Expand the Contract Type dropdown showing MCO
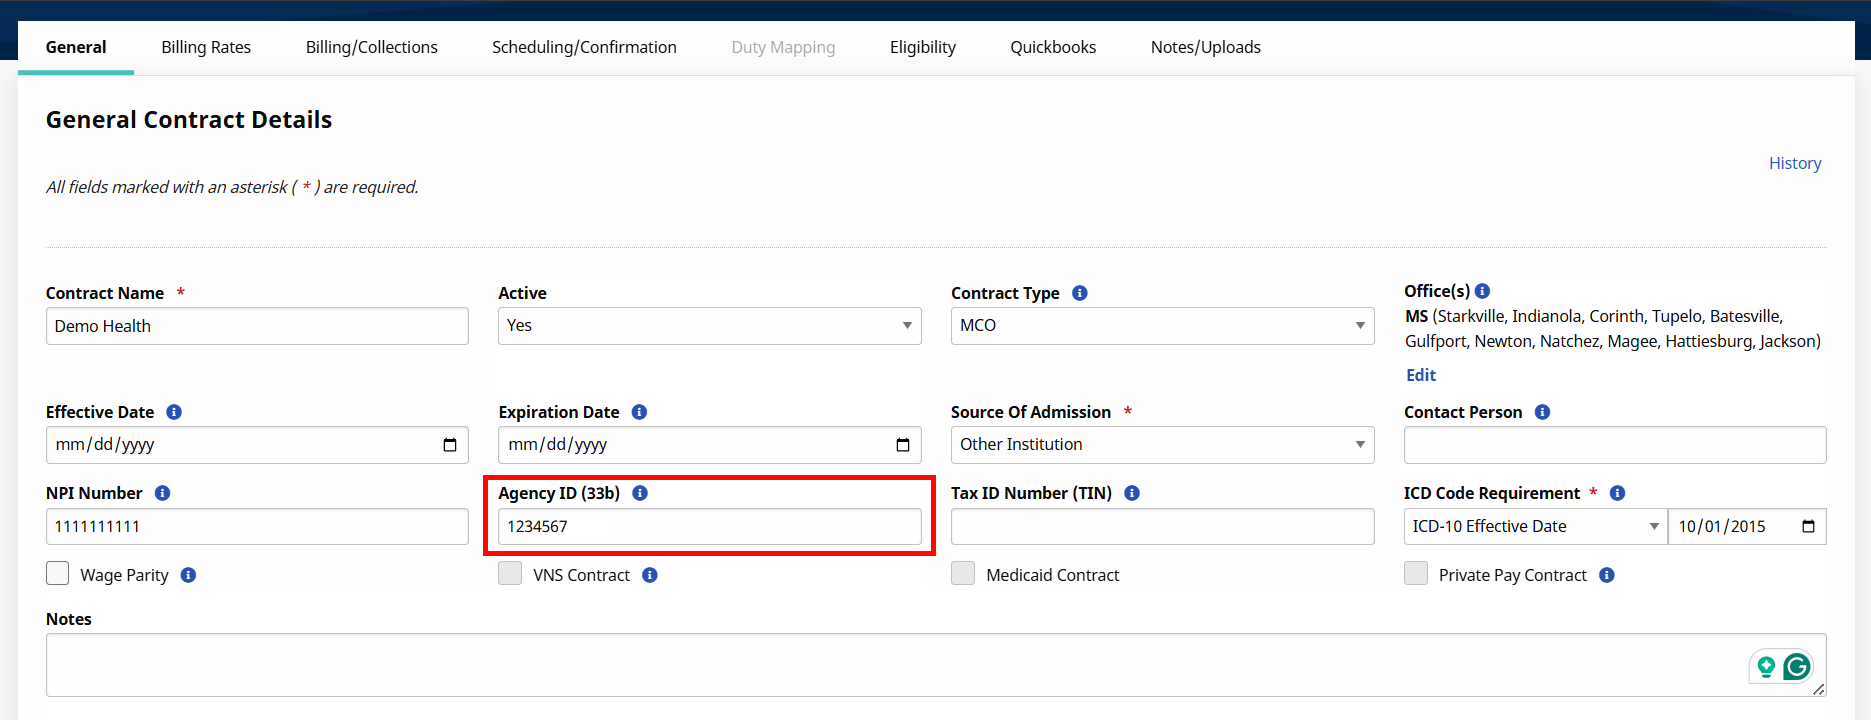Viewport: 1871px width, 720px height. pos(1162,326)
